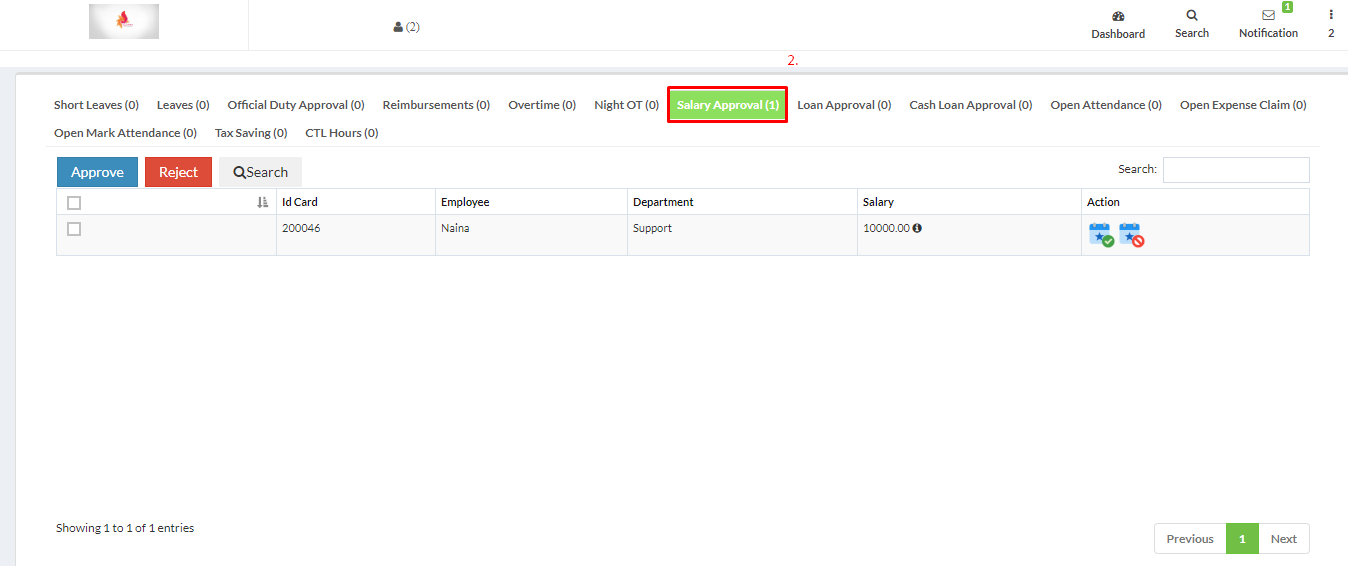The height and width of the screenshot is (566, 1348).
Task: Open the Notification envelope icon
Action: point(1268,16)
